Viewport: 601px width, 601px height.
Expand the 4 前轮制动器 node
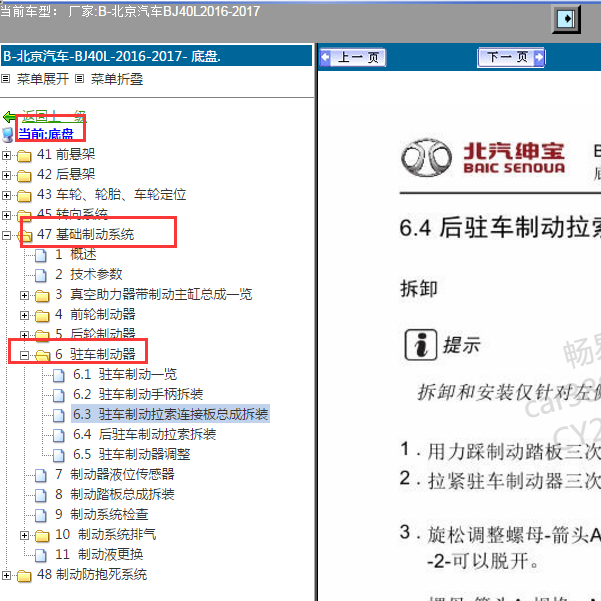coord(25,315)
